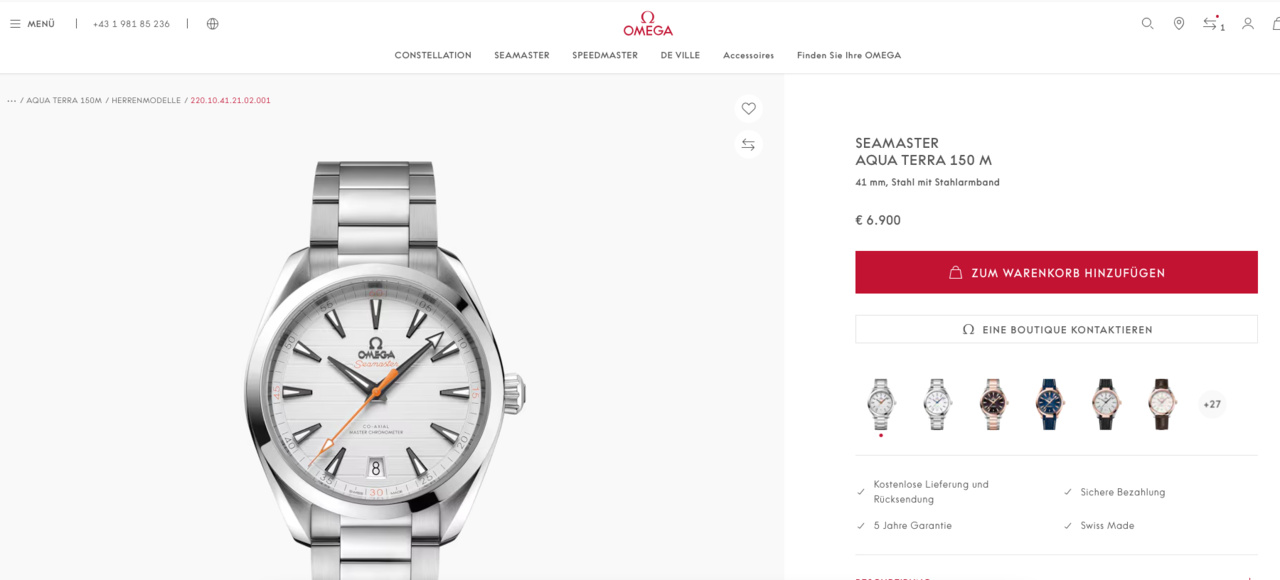Viewport: 1280px width, 580px height.
Task: Open the shopping bag icon in header
Action: (x=1276, y=23)
